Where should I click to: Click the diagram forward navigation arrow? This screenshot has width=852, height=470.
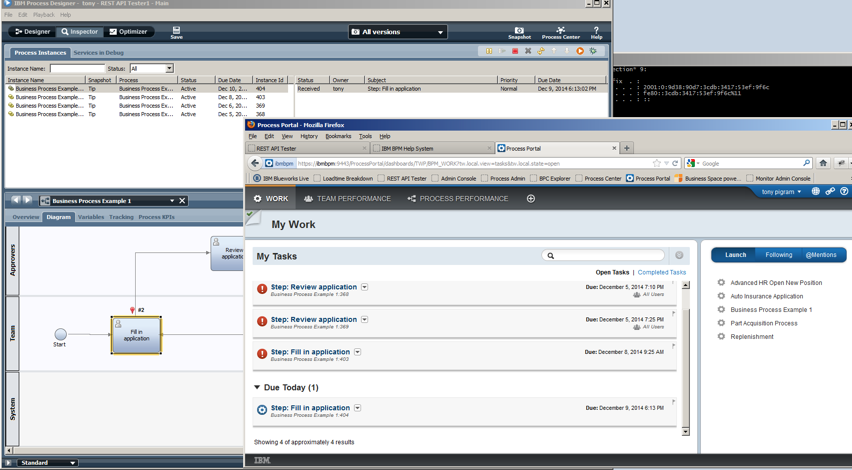[27, 200]
